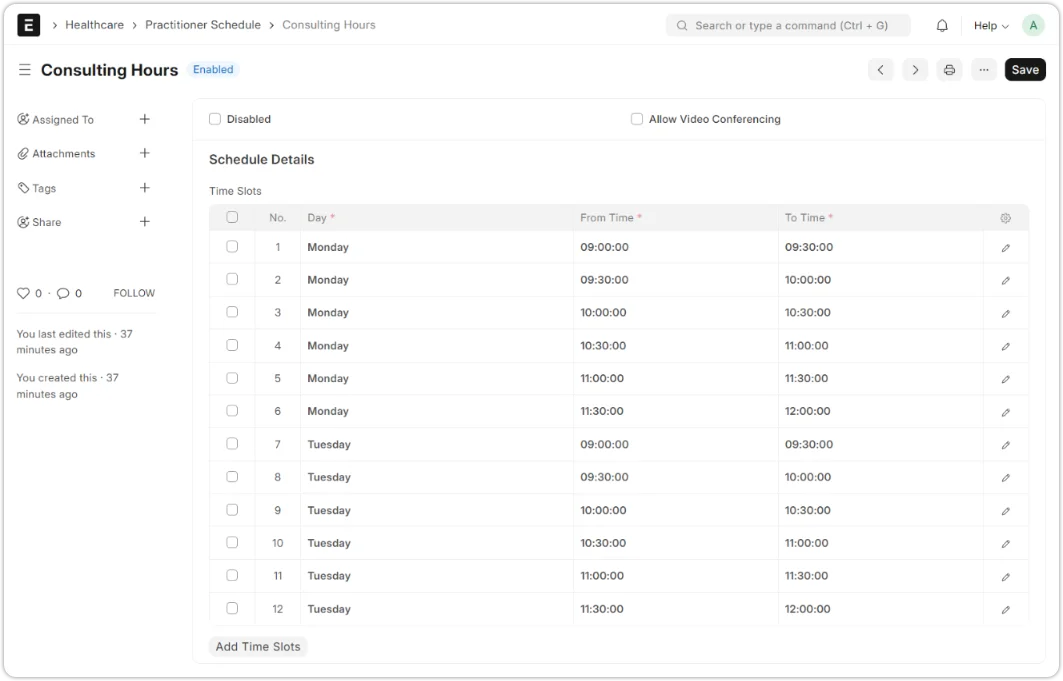The image size is (1063, 681).
Task: Navigate to Healthcare breadcrumb
Action: 94,25
